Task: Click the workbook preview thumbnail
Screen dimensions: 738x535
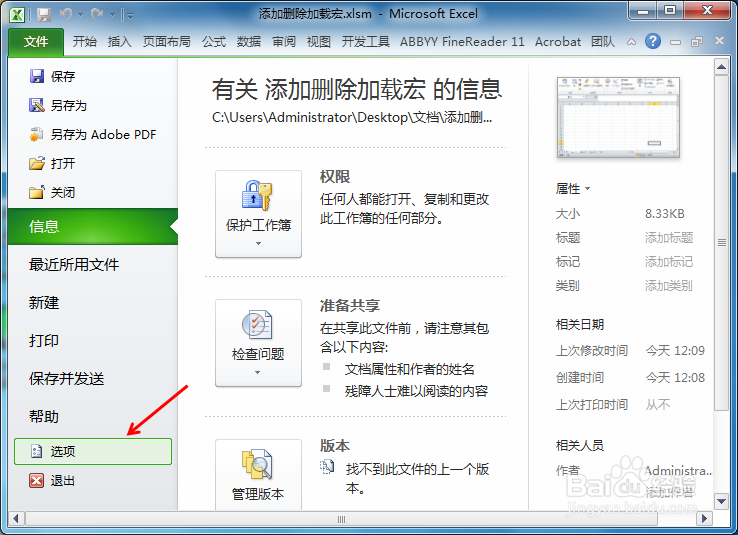Action: [618, 117]
